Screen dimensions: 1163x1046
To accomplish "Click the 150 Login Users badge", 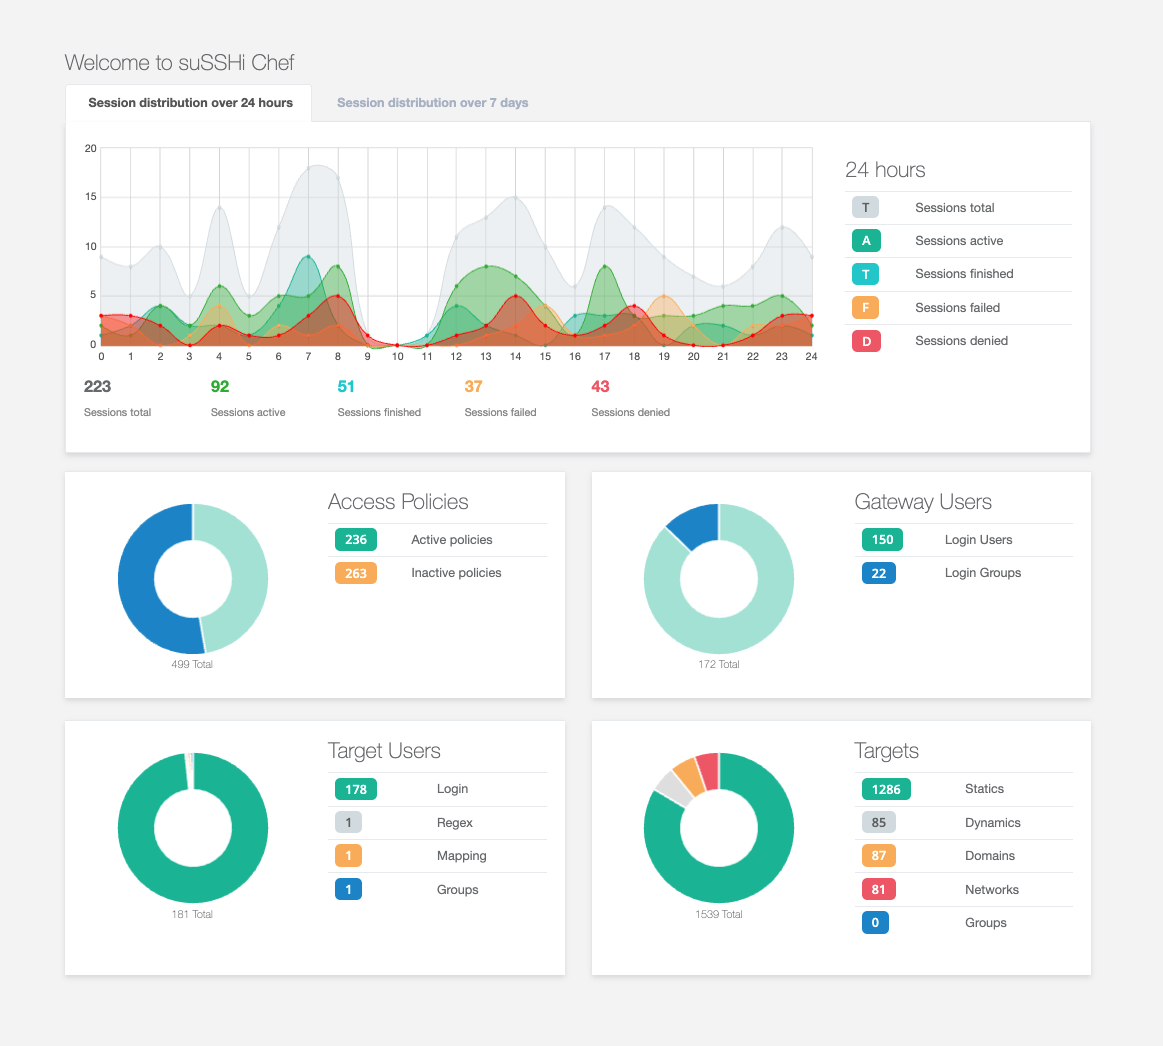I will [882, 539].
